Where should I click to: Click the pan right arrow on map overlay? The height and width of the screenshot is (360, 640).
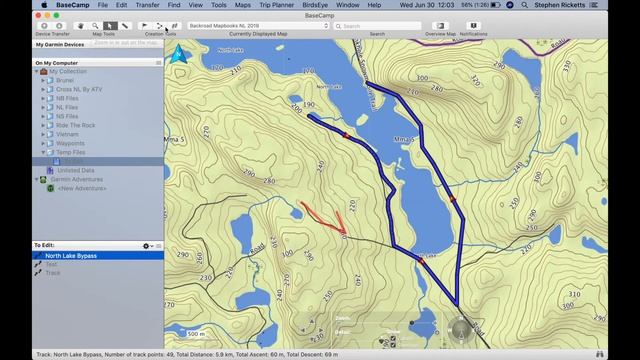tap(321, 330)
